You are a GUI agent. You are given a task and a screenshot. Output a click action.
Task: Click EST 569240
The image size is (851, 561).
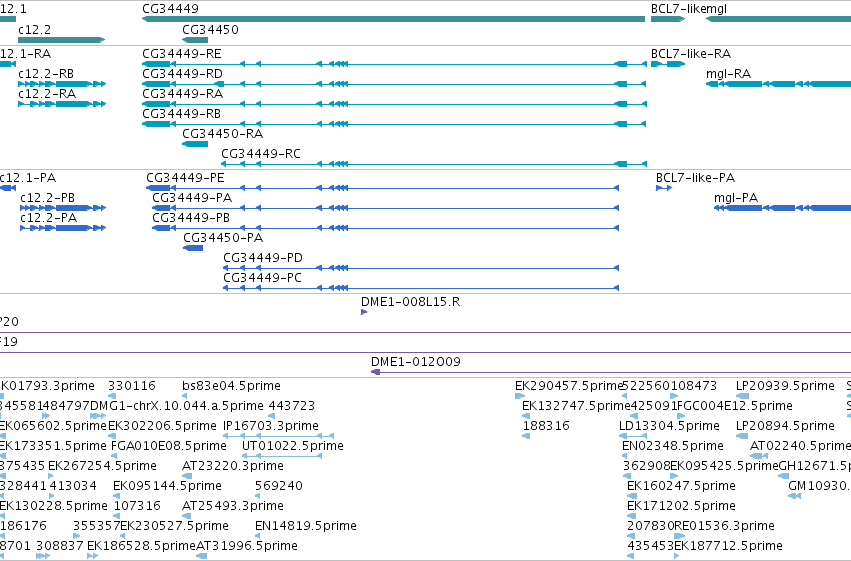tap(278, 486)
